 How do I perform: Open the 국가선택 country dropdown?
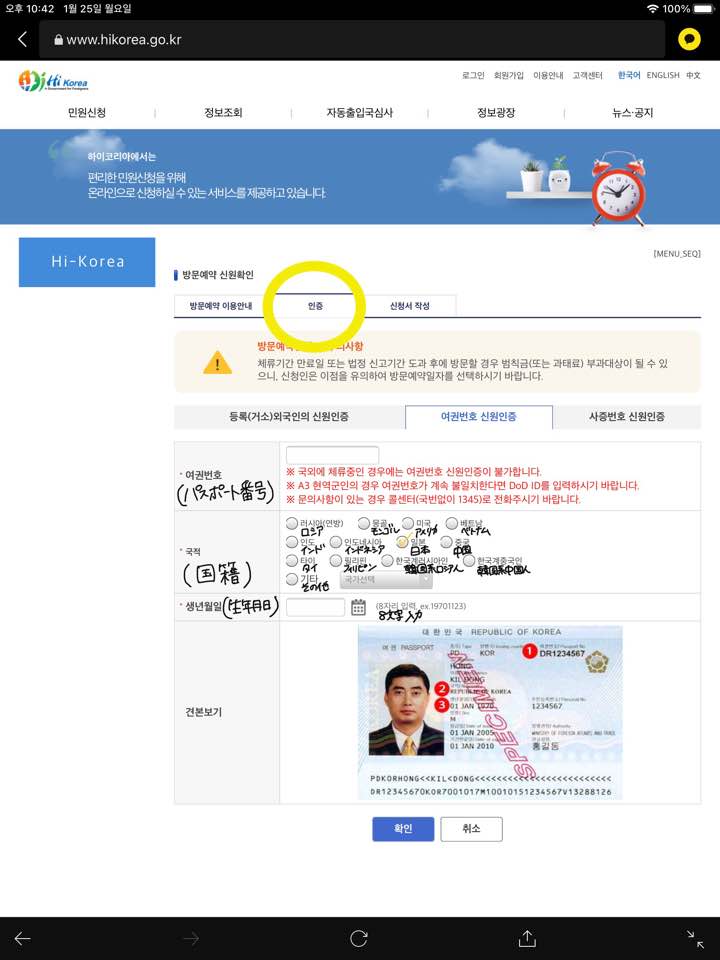[386, 579]
